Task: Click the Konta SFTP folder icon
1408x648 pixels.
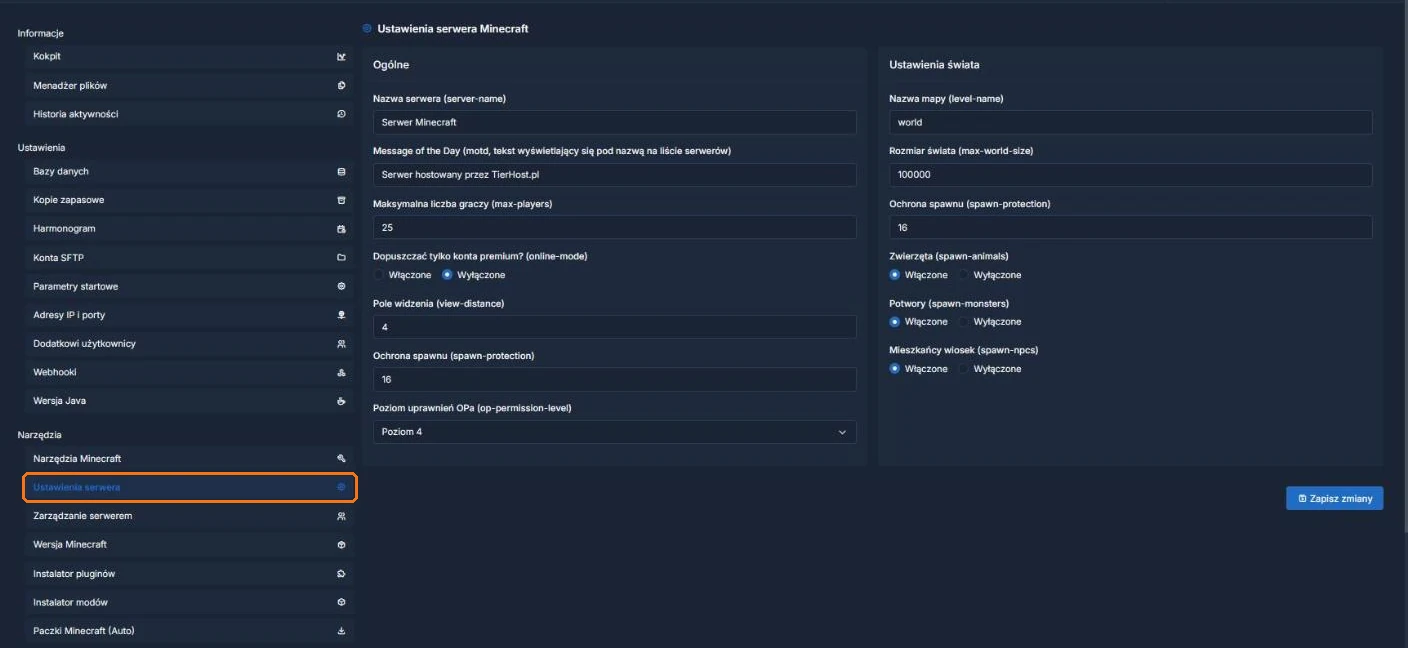Action: [341, 258]
